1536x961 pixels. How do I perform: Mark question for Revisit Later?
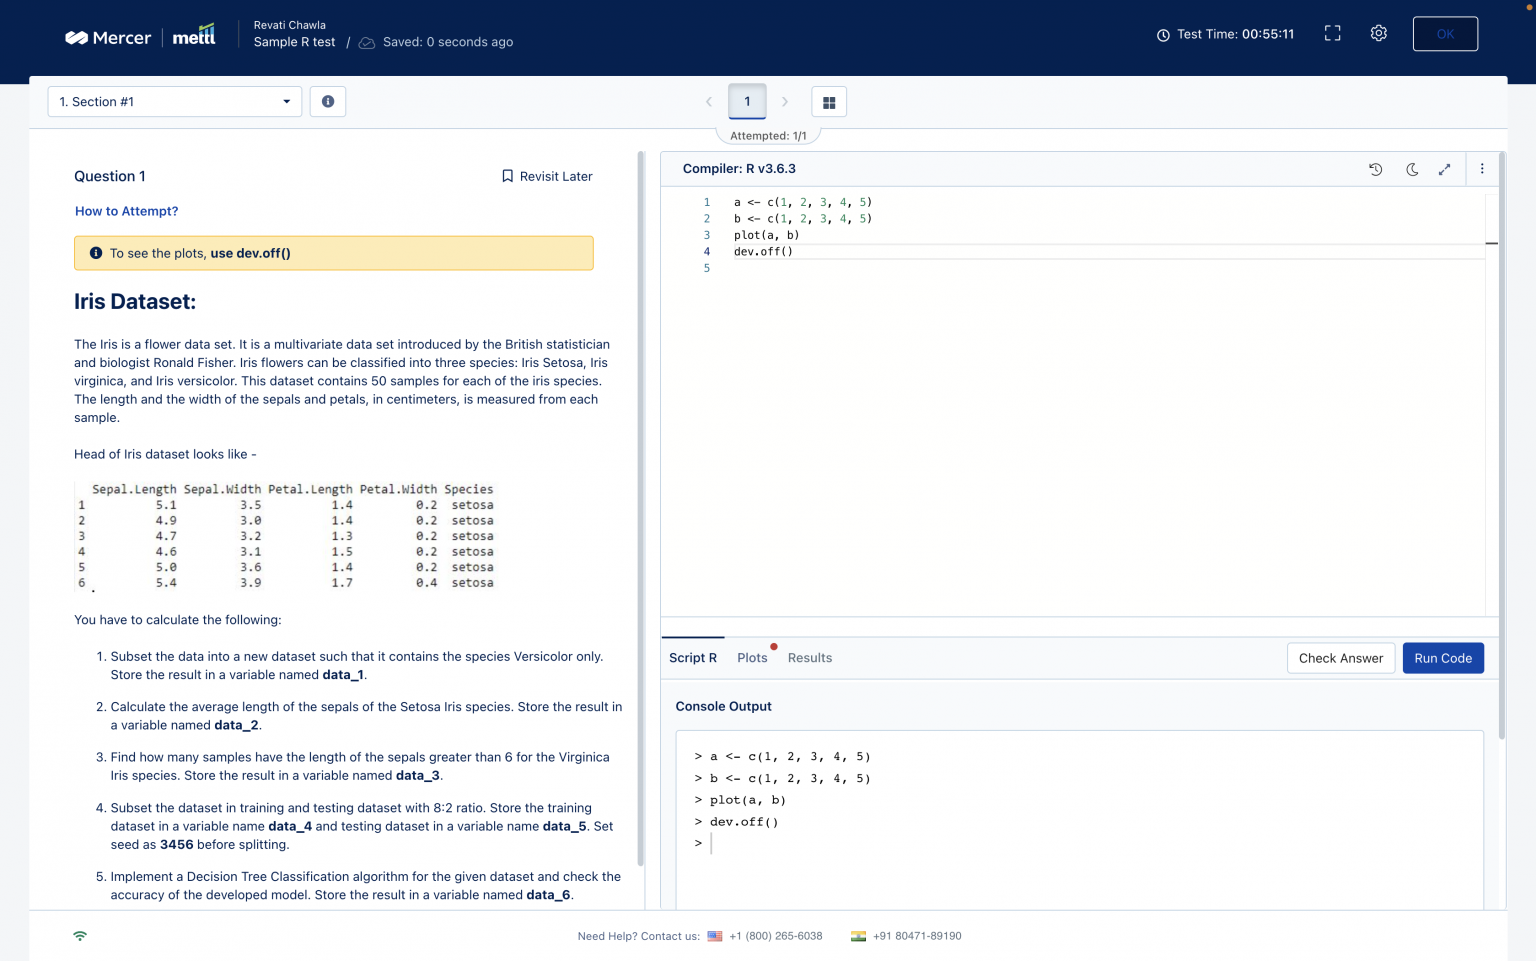546,176
